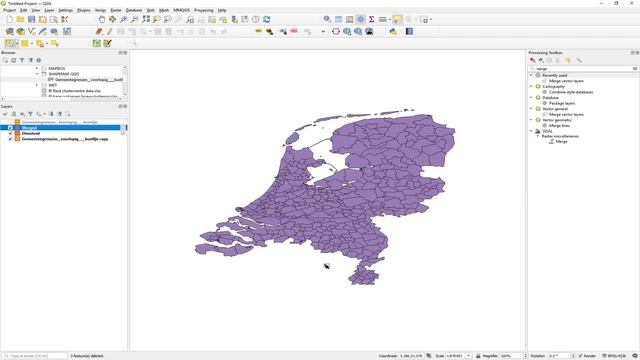Expand the MAPBOX folder in Browser
This screenshot has width=640, height=360.
[x=37, y=69]
